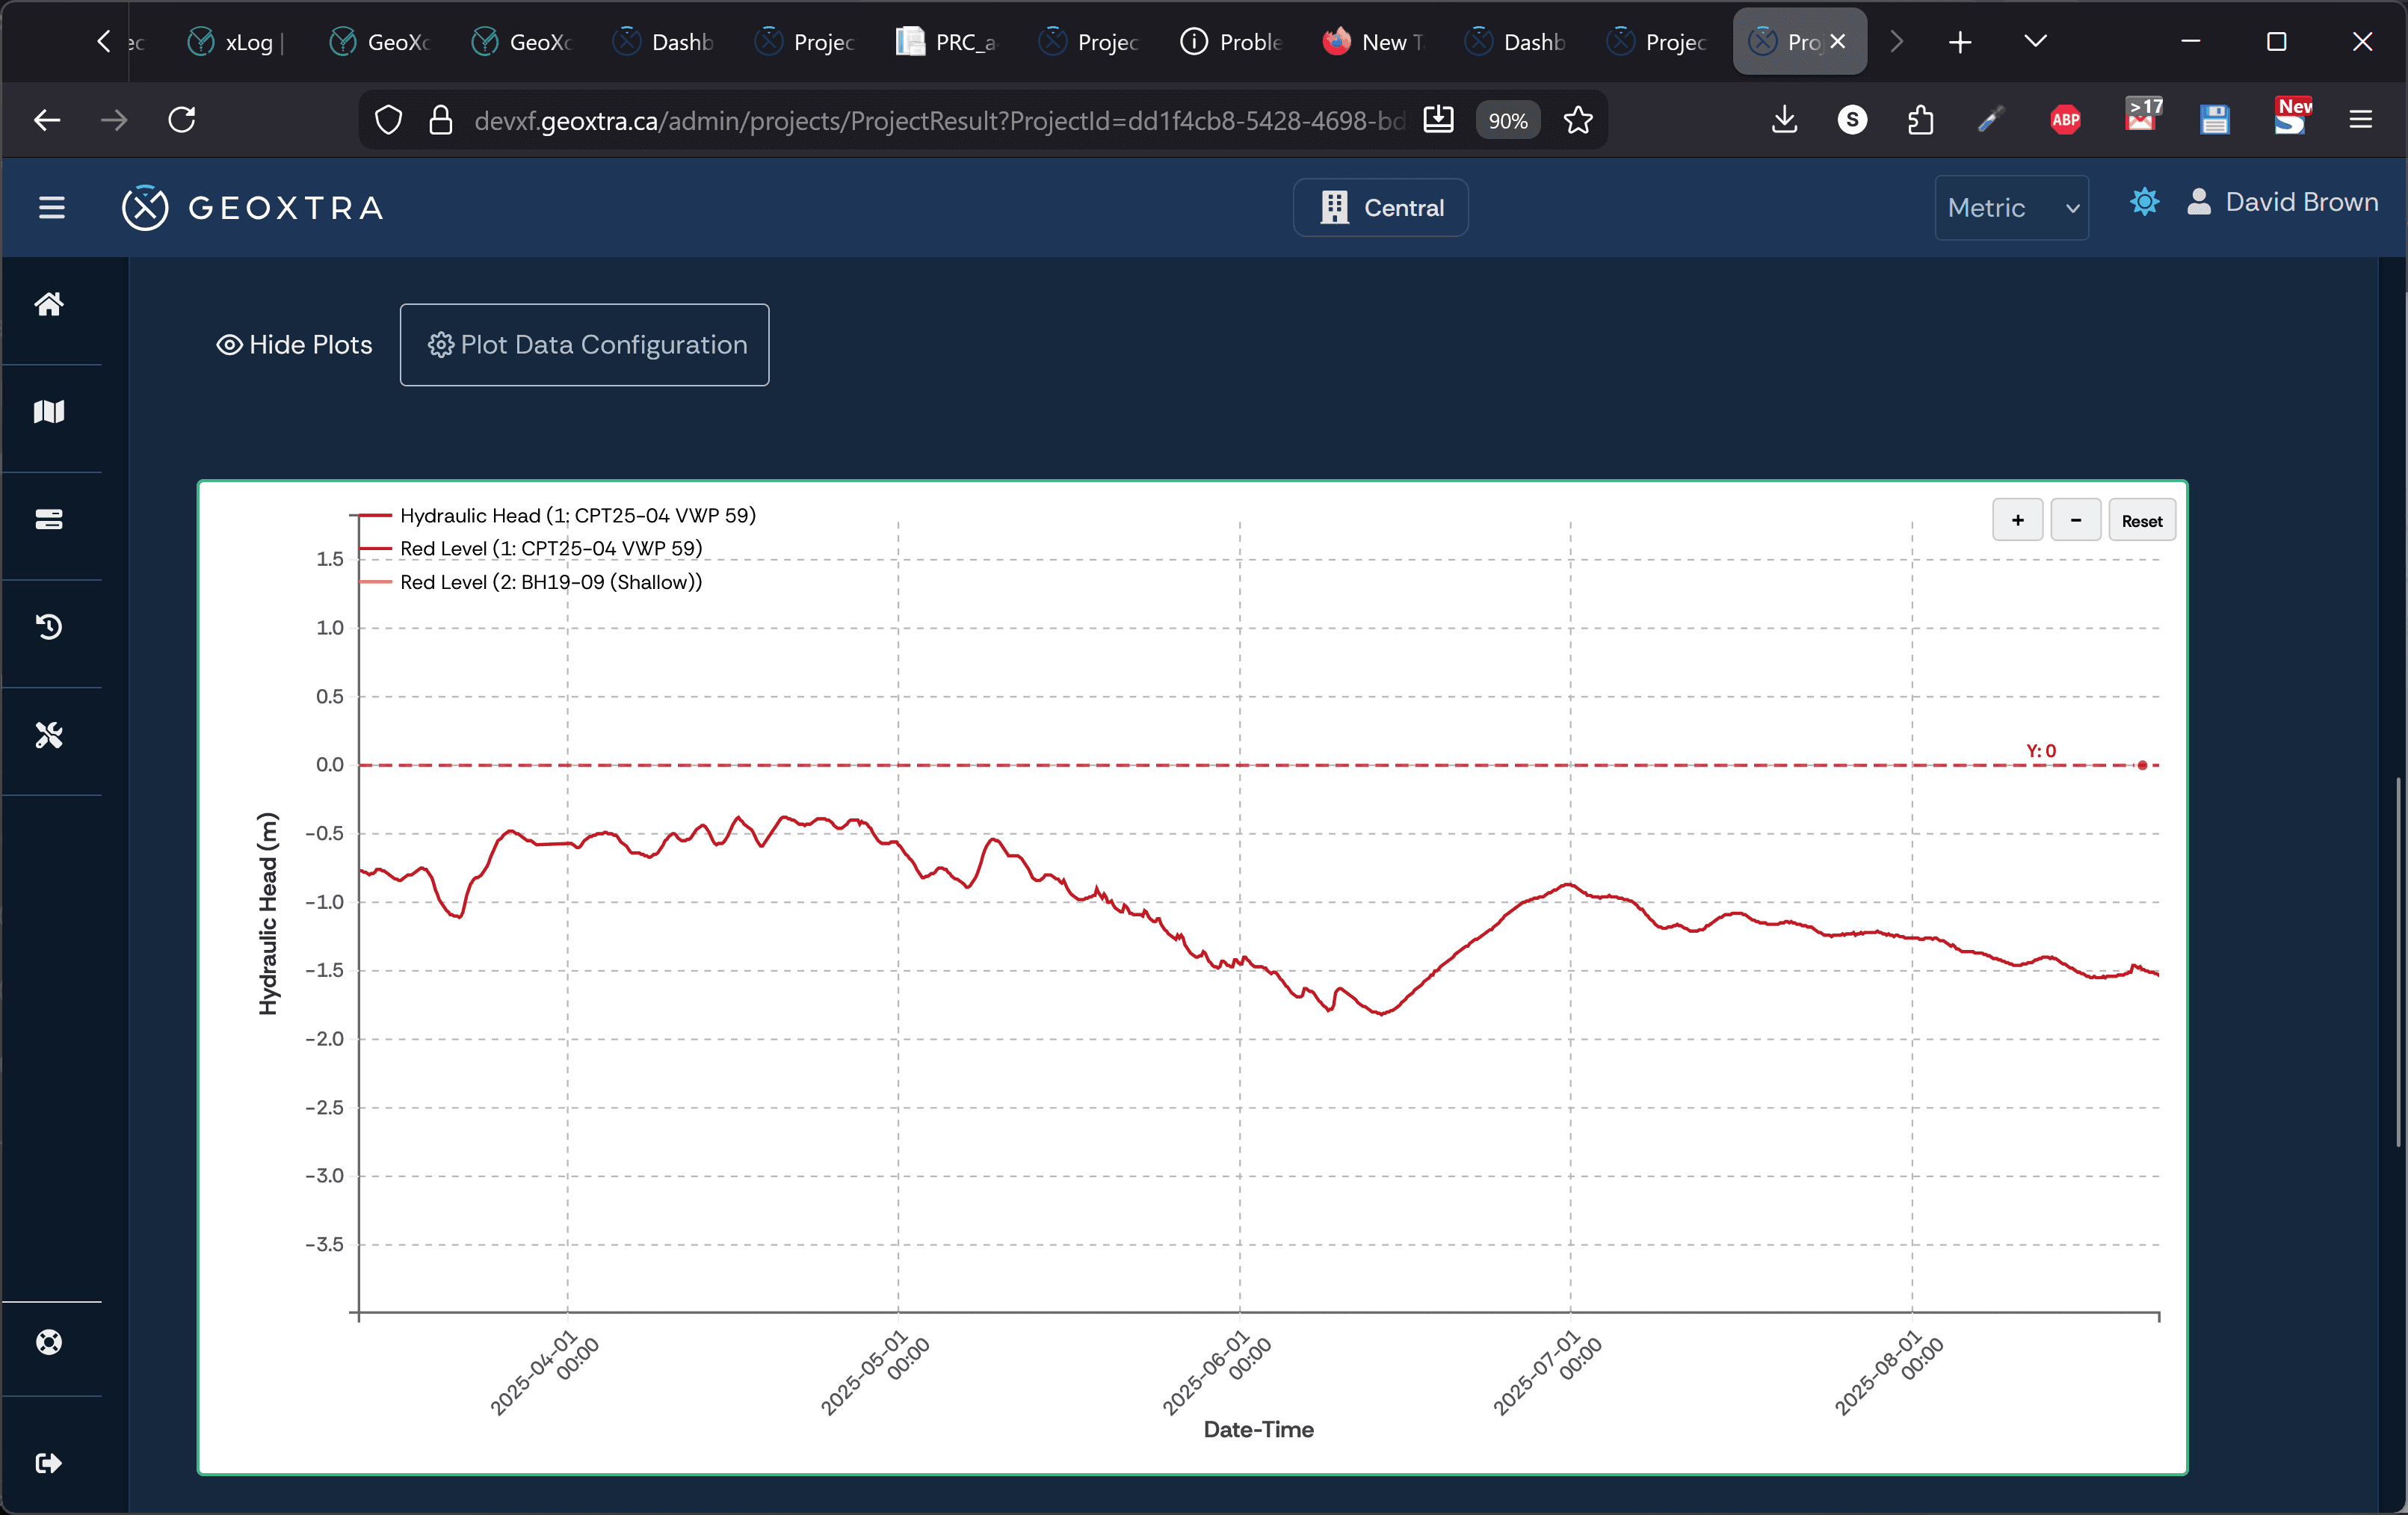This screenshot has width=2408, height=1515.
Task: Open Plot Data Configuration
Action: click(x=584, y=344)
